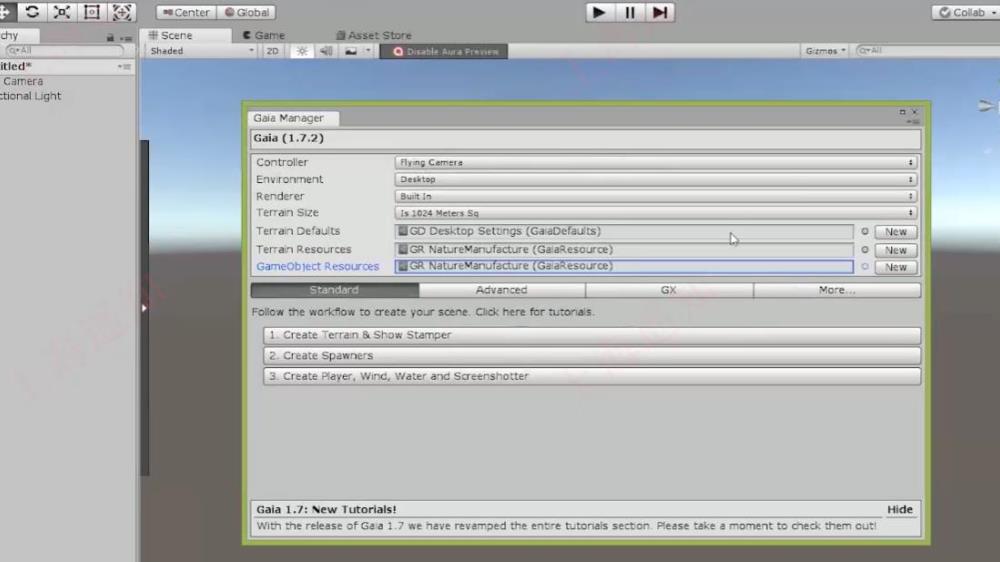Image resolution: width=1000 pixels, height=562 pixels.
Task: Open the Gizmos dropdown
Action: (825, 50)
